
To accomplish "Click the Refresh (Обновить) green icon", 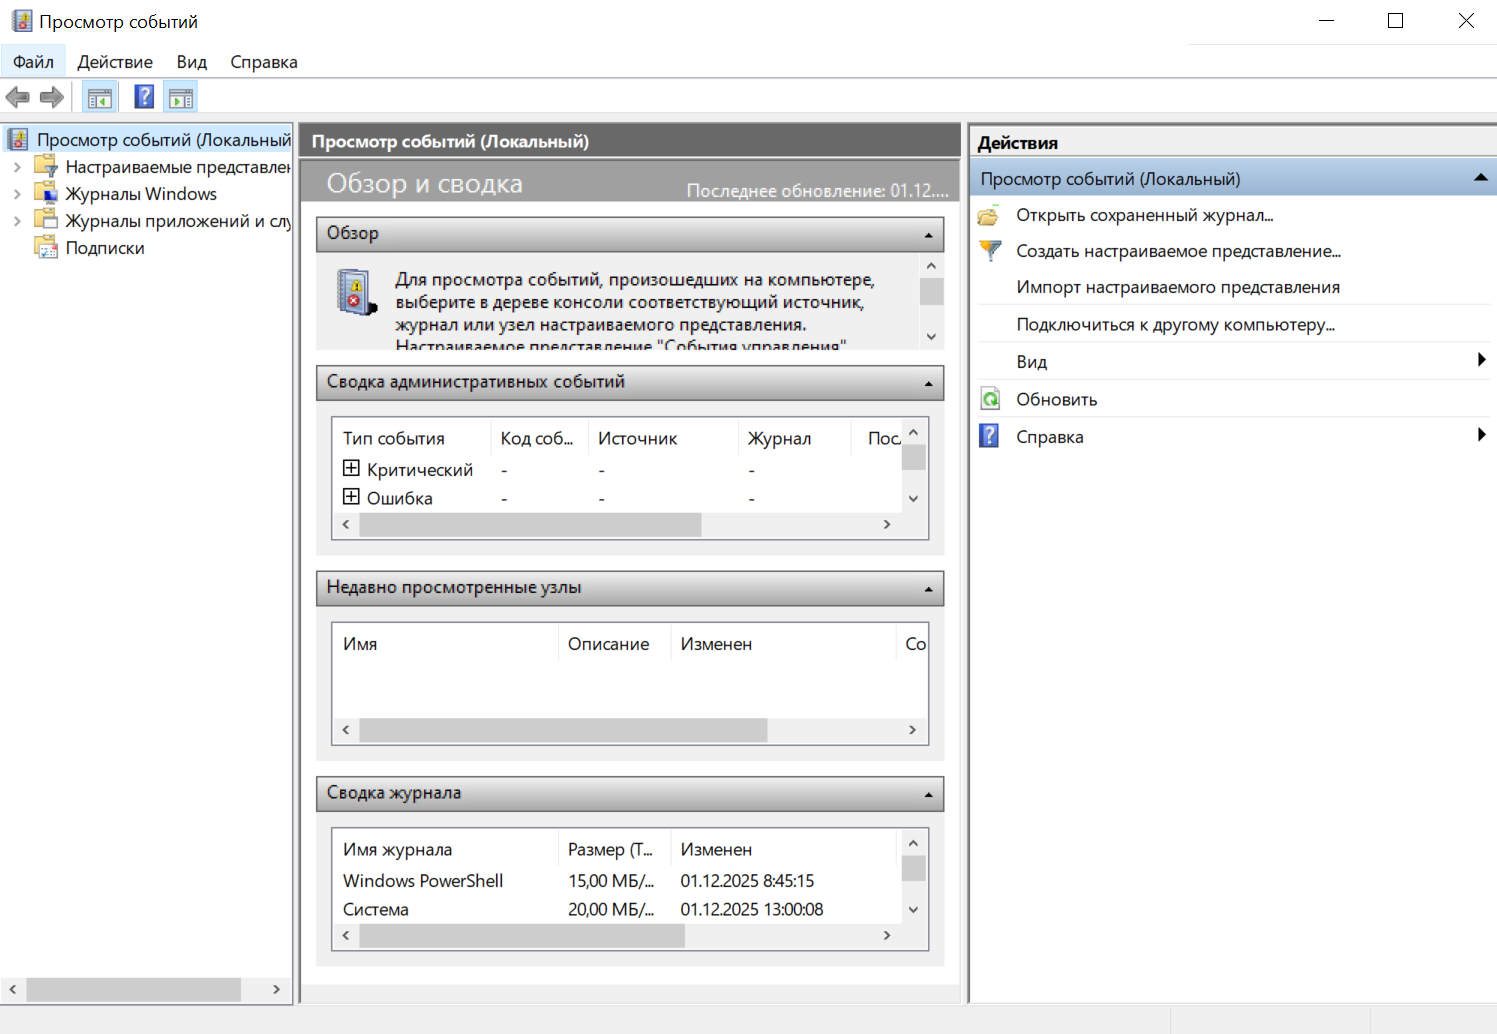I will [990, 399].
